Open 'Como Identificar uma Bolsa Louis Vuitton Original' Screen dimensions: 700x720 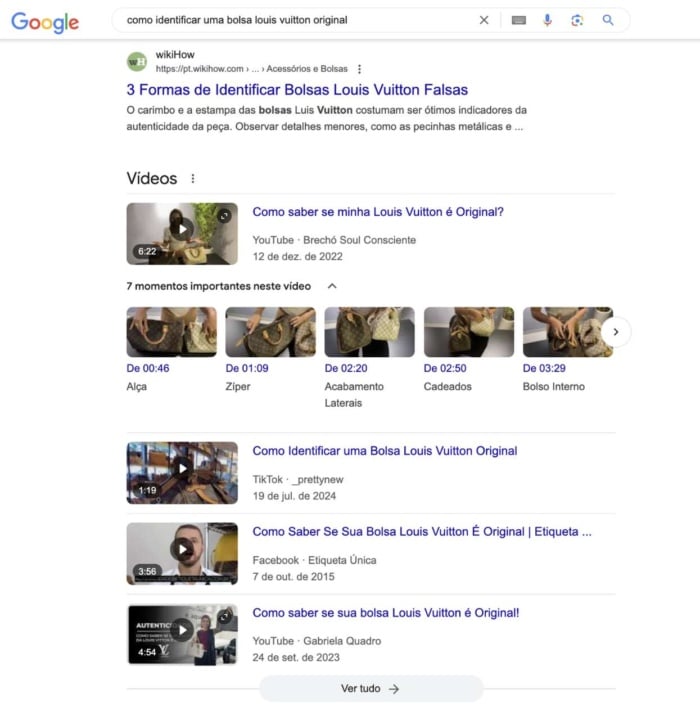click(384, 451)
